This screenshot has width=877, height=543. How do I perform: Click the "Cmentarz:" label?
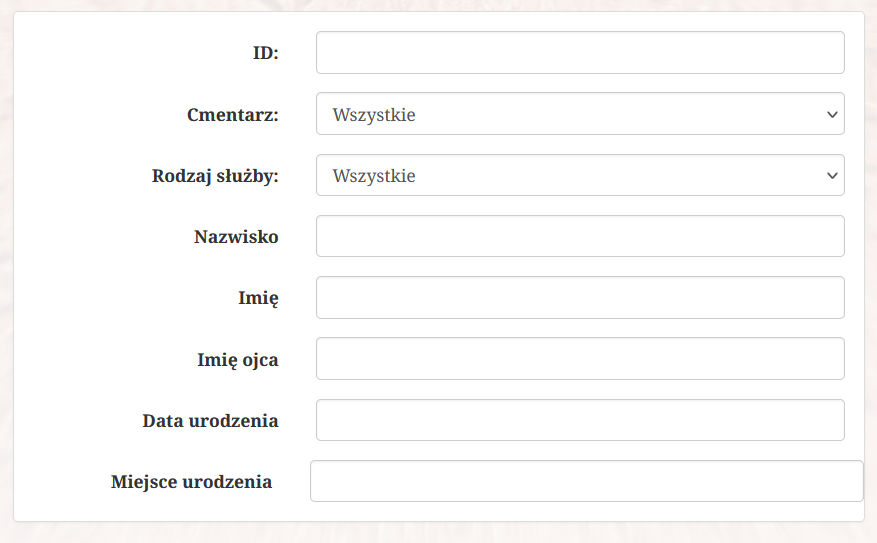click(x=233, y=115)
